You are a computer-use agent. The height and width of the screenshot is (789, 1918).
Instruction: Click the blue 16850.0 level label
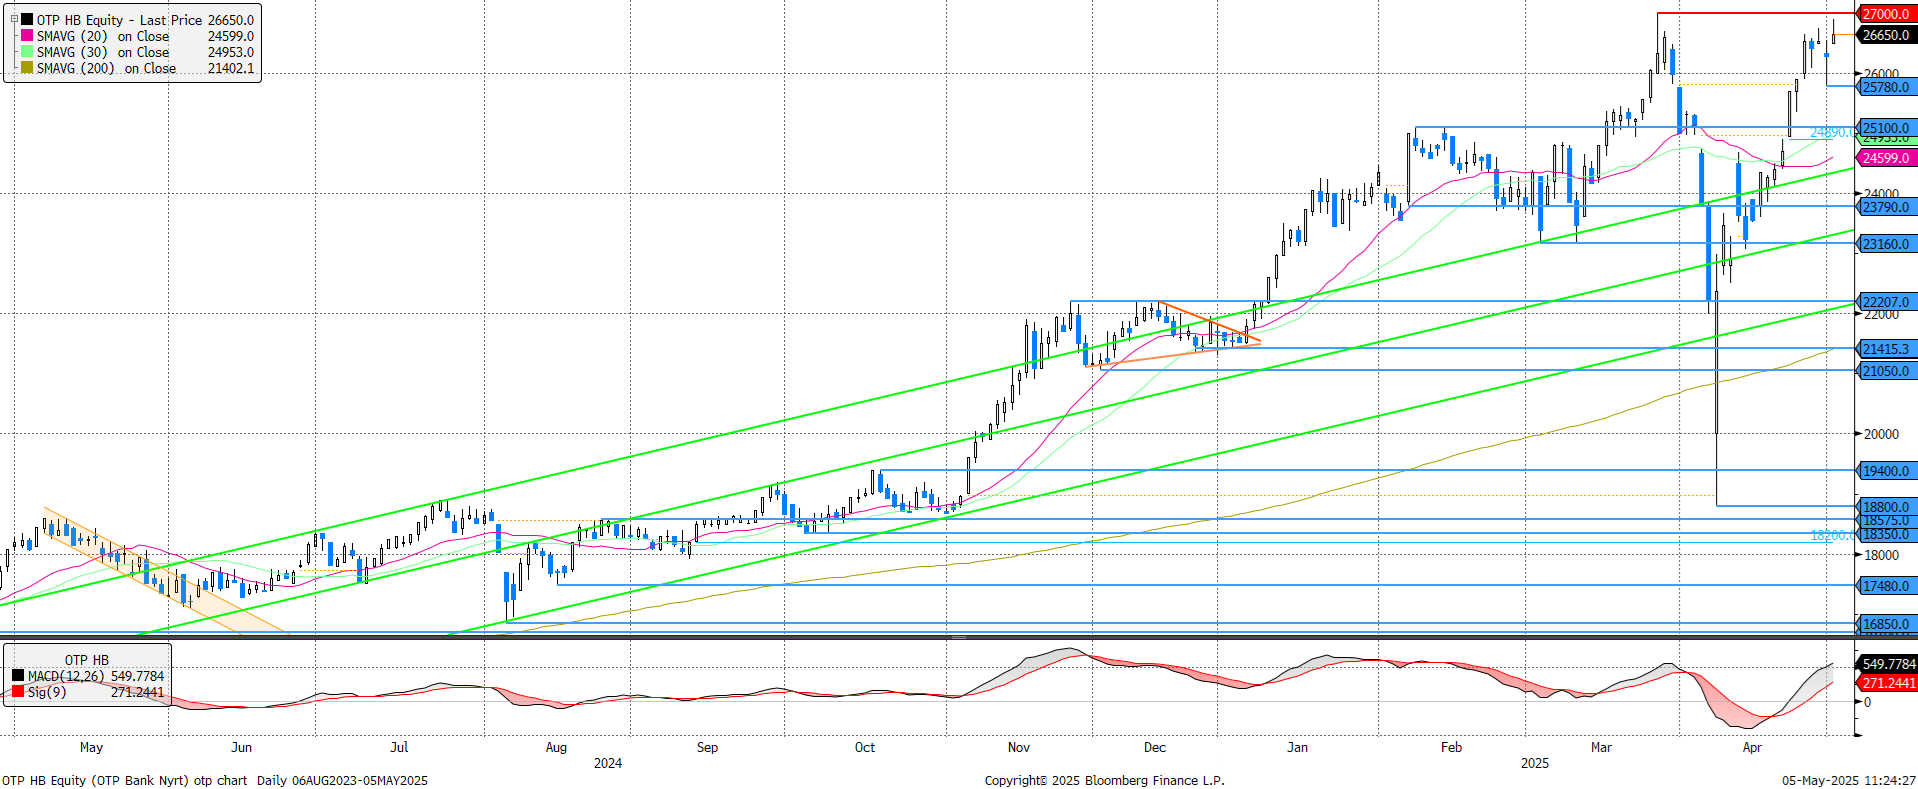click(1886, 624)
